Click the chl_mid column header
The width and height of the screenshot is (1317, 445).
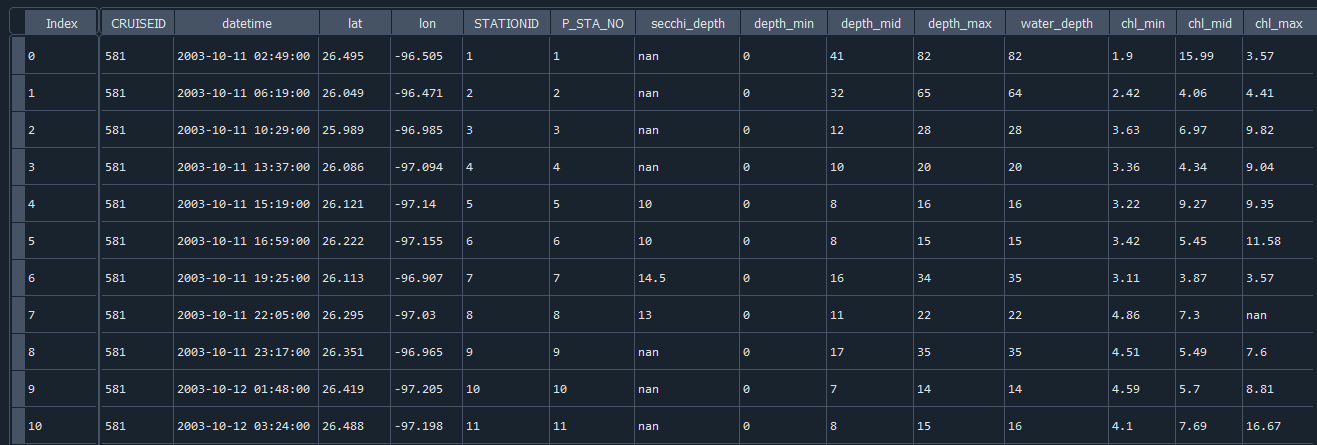point(1209,23)
